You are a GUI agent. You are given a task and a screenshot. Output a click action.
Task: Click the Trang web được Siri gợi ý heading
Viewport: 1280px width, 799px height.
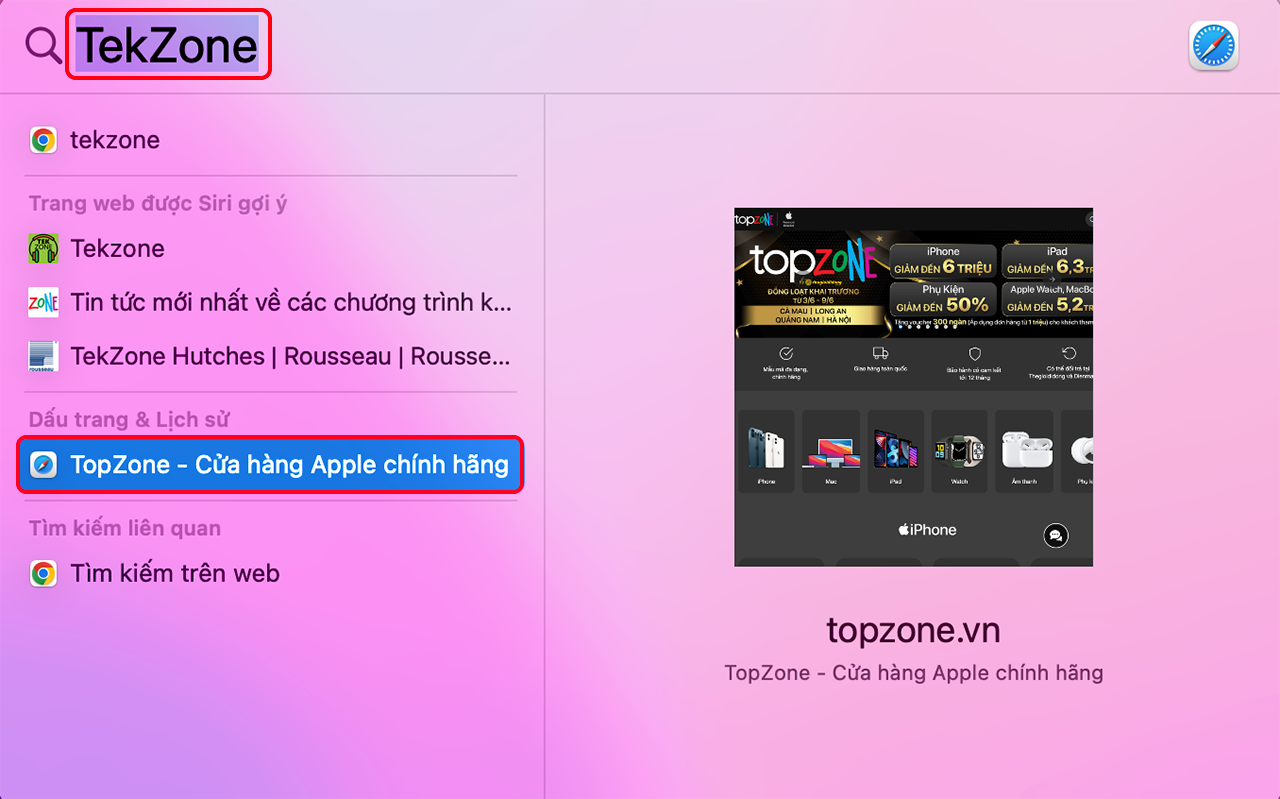158,203
